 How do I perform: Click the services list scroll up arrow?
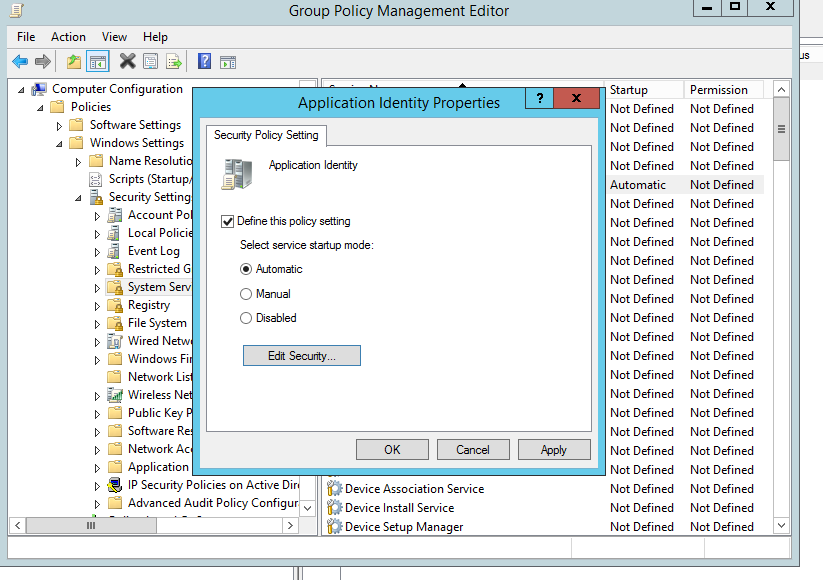(781, 90)
